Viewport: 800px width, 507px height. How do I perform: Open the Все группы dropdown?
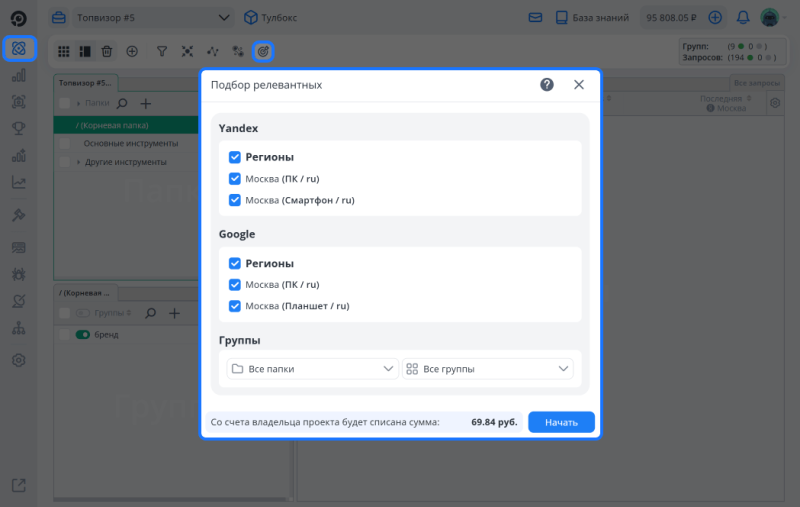(x=488, y=369)
